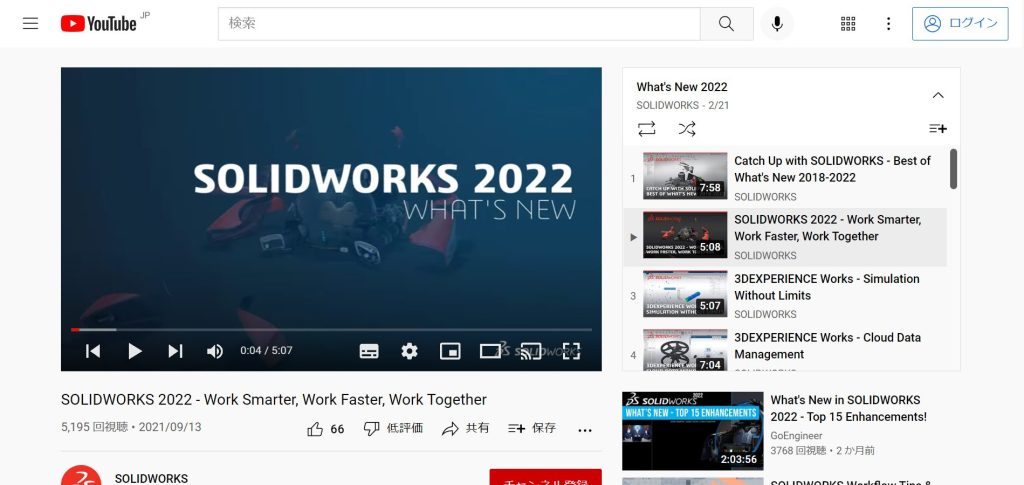The width and height of the screenshot is (1024, 485).
Task: Click the ログイン sign-in button
Action: pos(959,23)
